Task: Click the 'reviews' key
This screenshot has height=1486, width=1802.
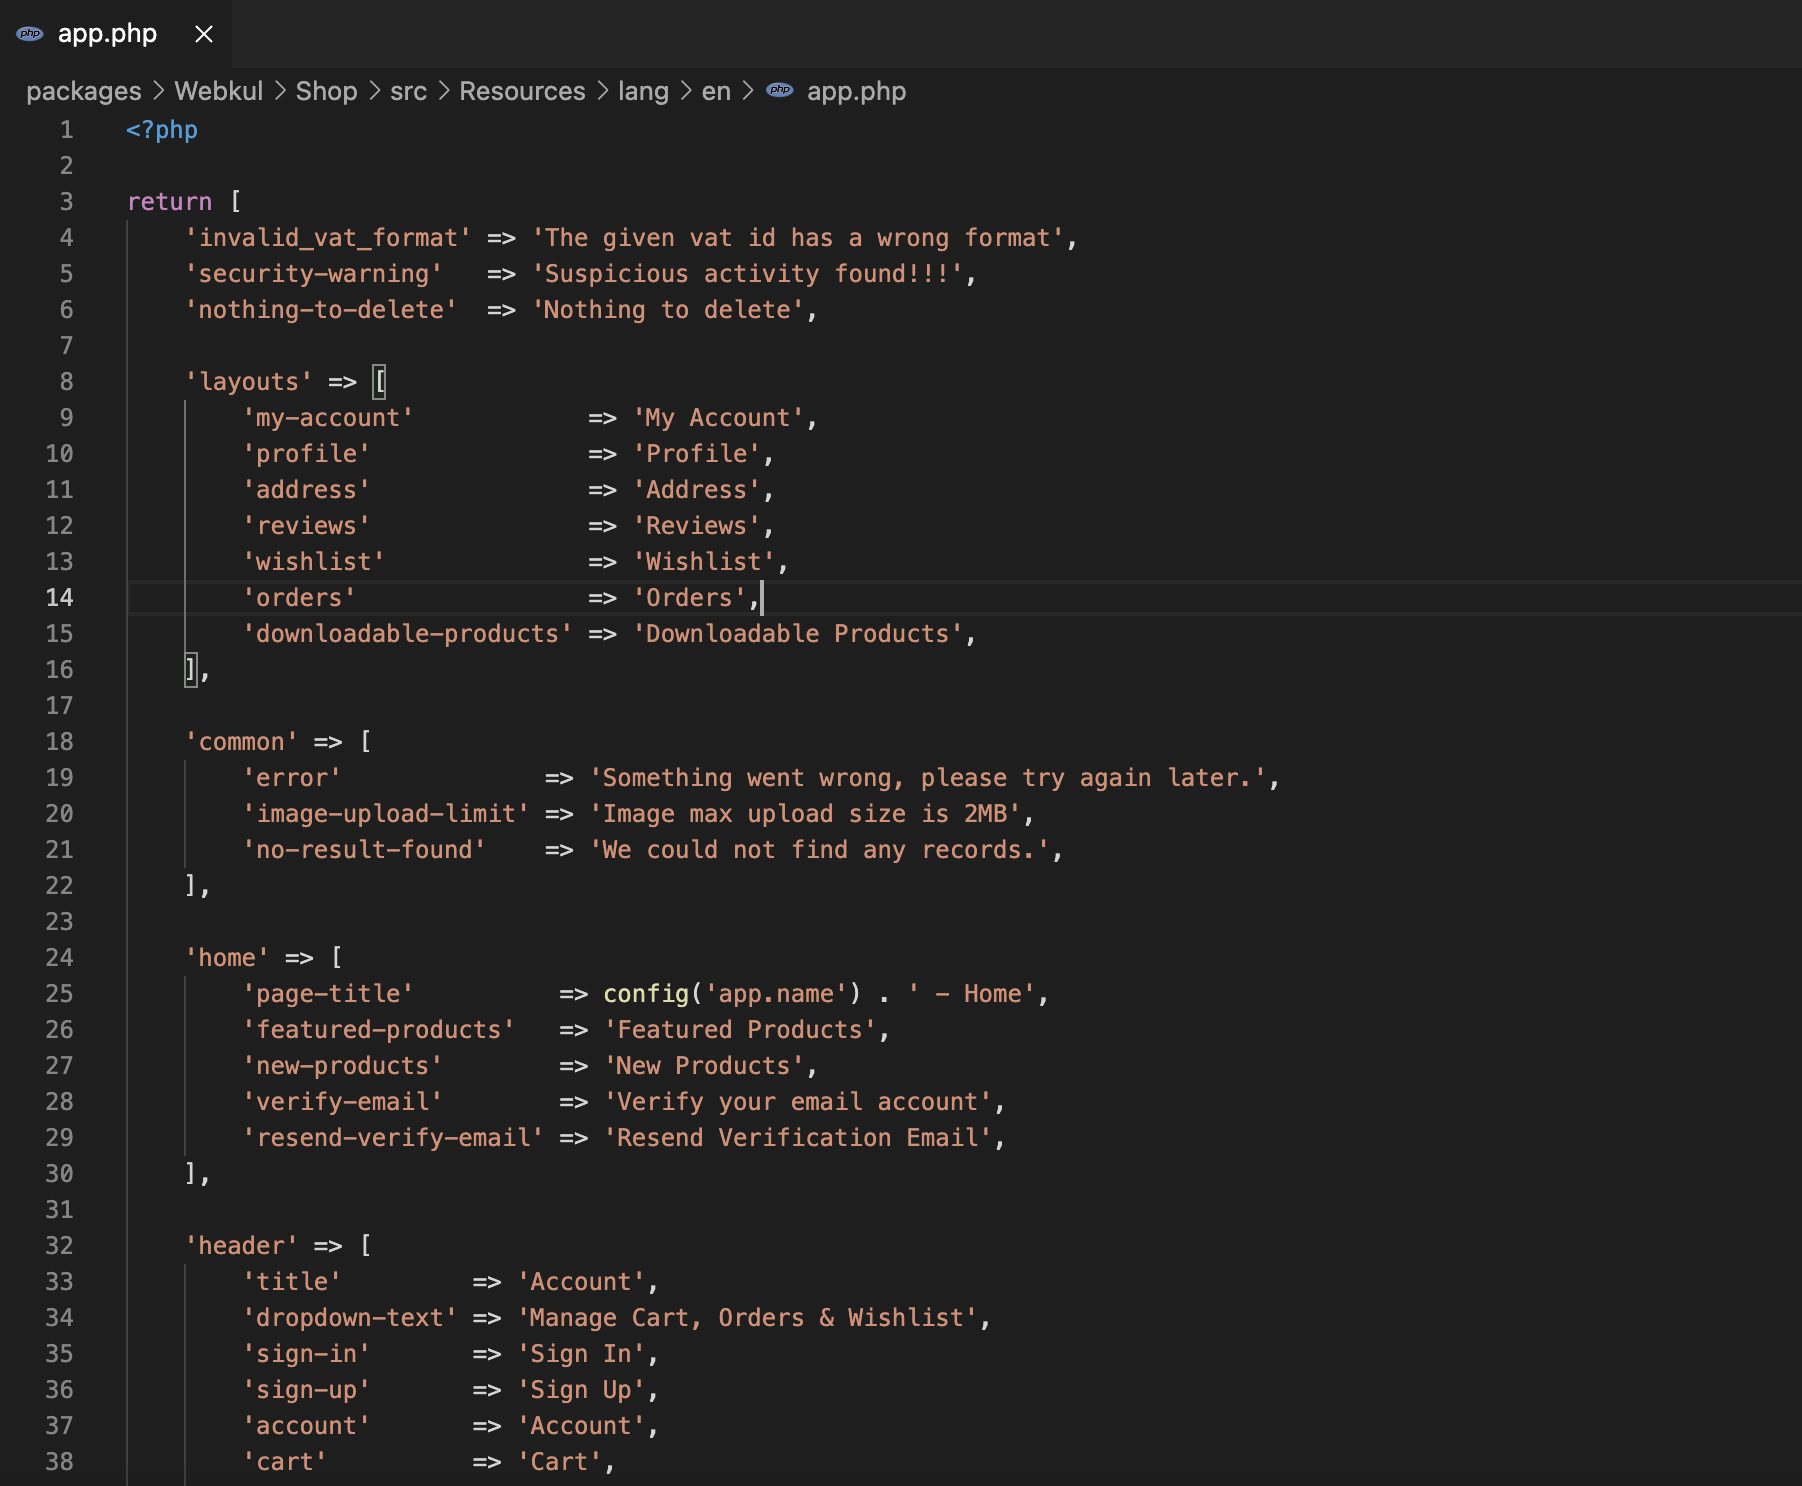Action: point(306,526)
